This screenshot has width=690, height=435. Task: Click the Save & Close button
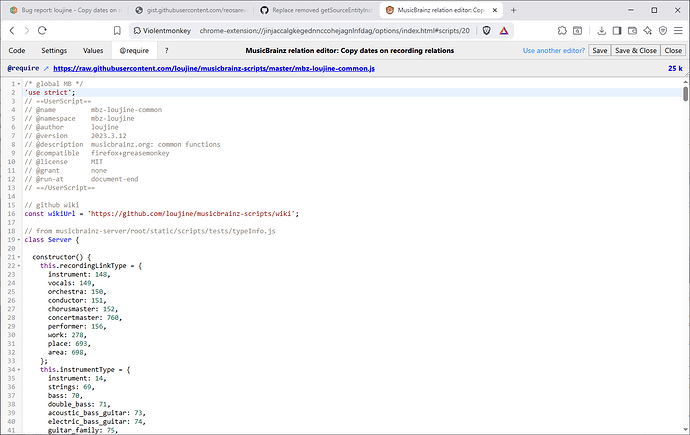635,50
